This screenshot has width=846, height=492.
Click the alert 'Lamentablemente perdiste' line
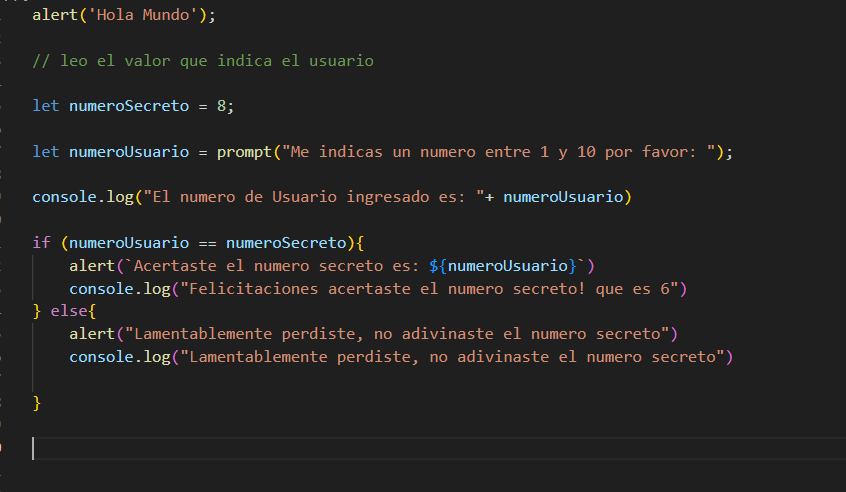click(x=373, y=334)
